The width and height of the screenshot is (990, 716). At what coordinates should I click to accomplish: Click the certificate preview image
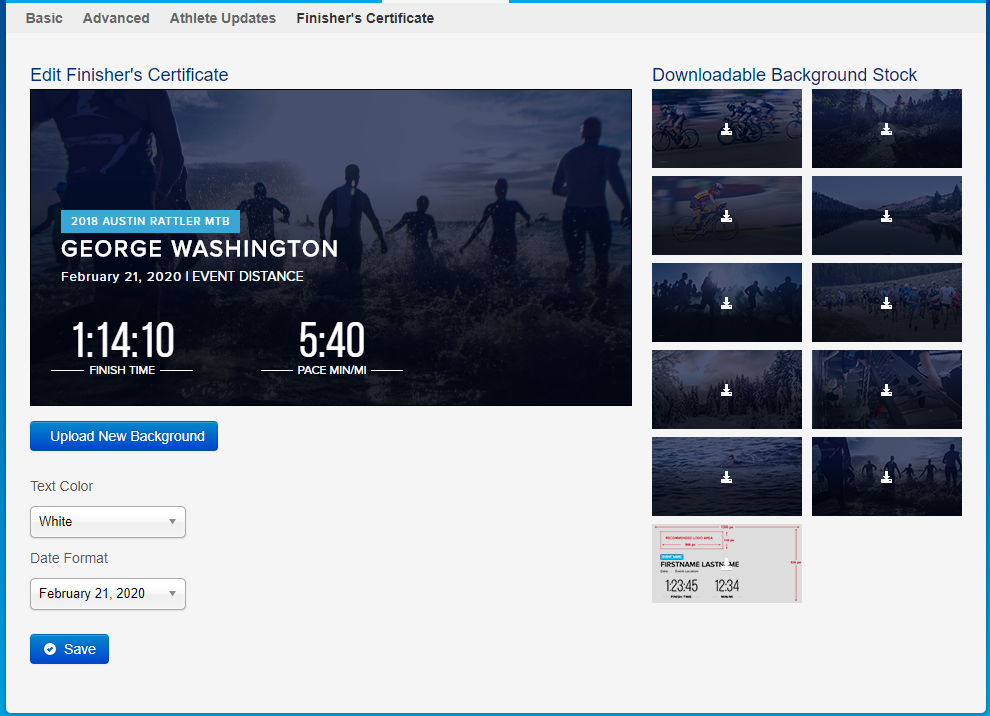tap(330, 247)
